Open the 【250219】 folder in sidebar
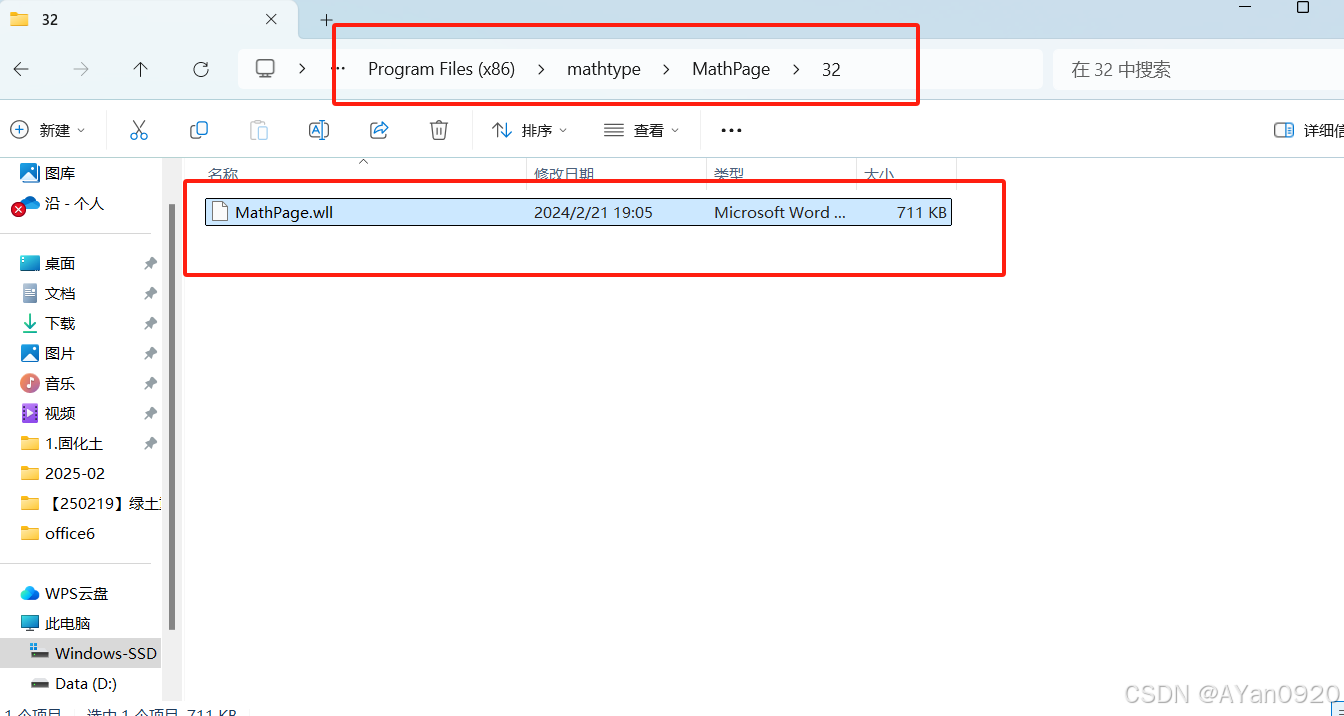 tap(90, 503)
